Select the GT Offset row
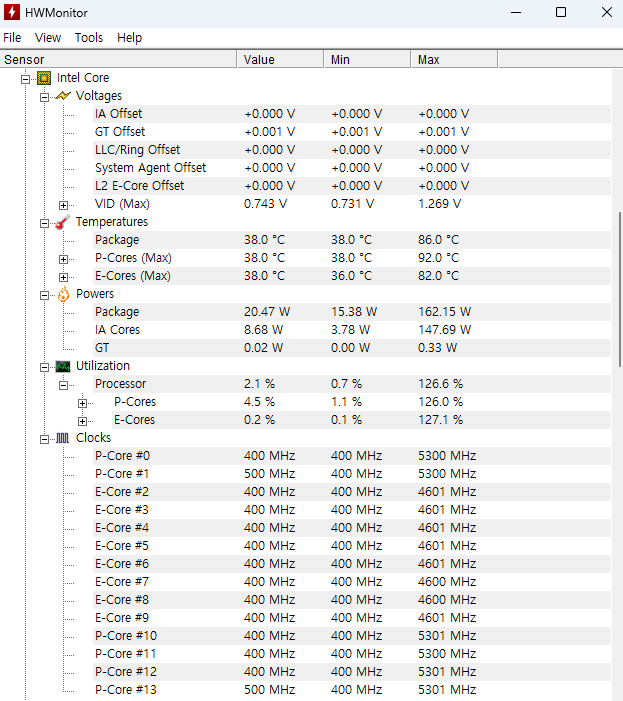The width and height of the screenshot is (623, 701). [352, 132]
